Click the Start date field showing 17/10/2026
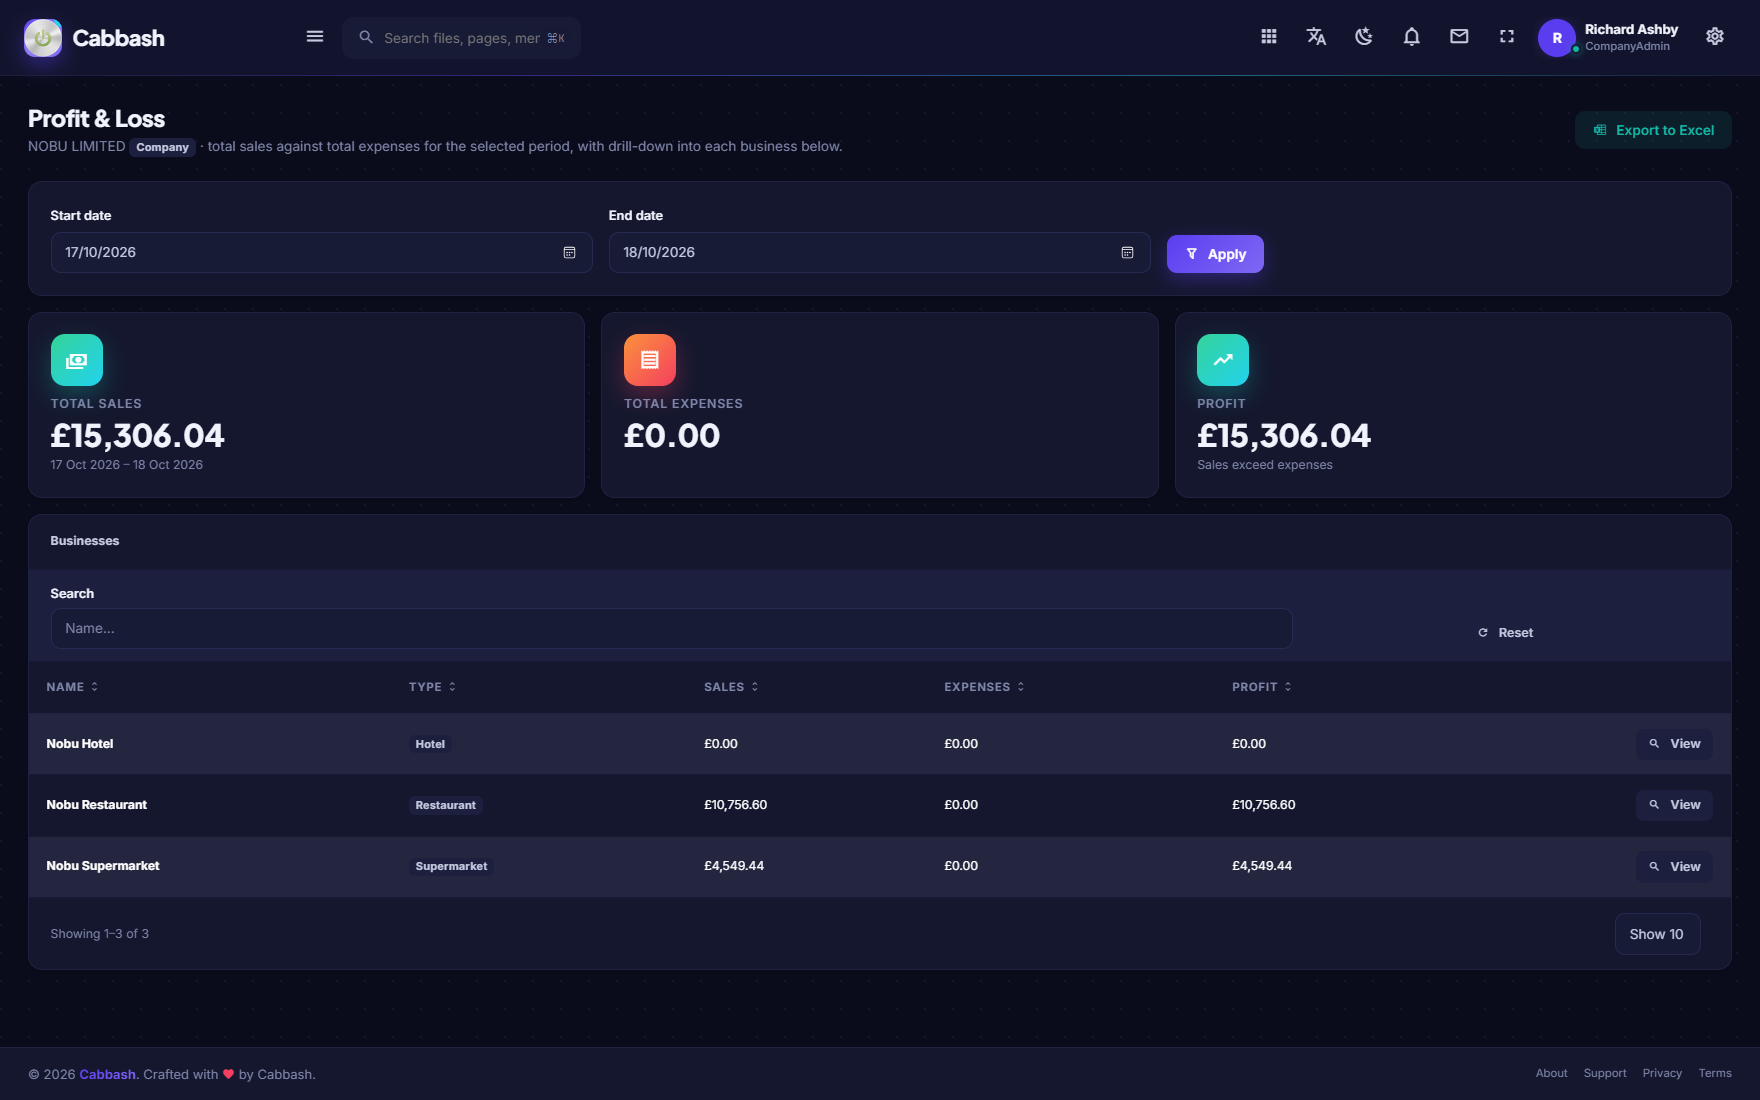Image resolution: width=1760 pixels, height=1100 pixels. coord(321,253)
